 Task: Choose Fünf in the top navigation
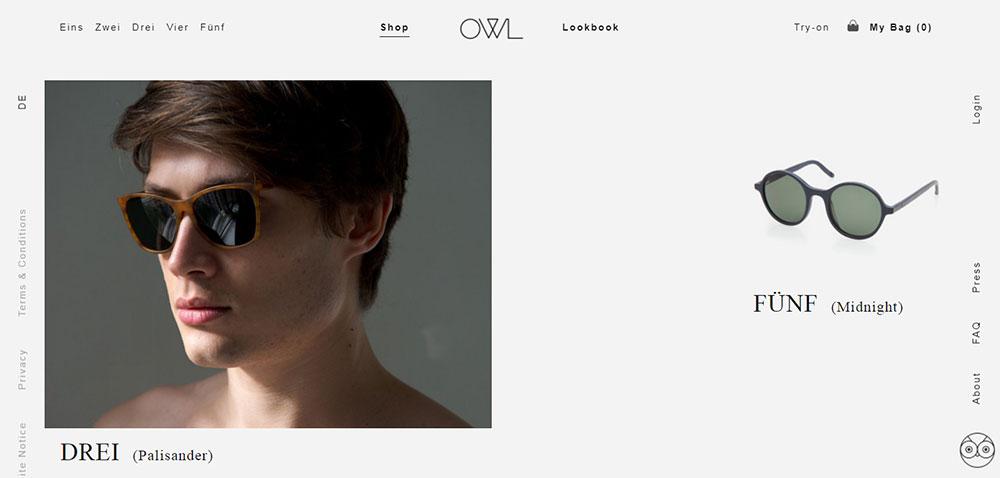click(212, 27)
